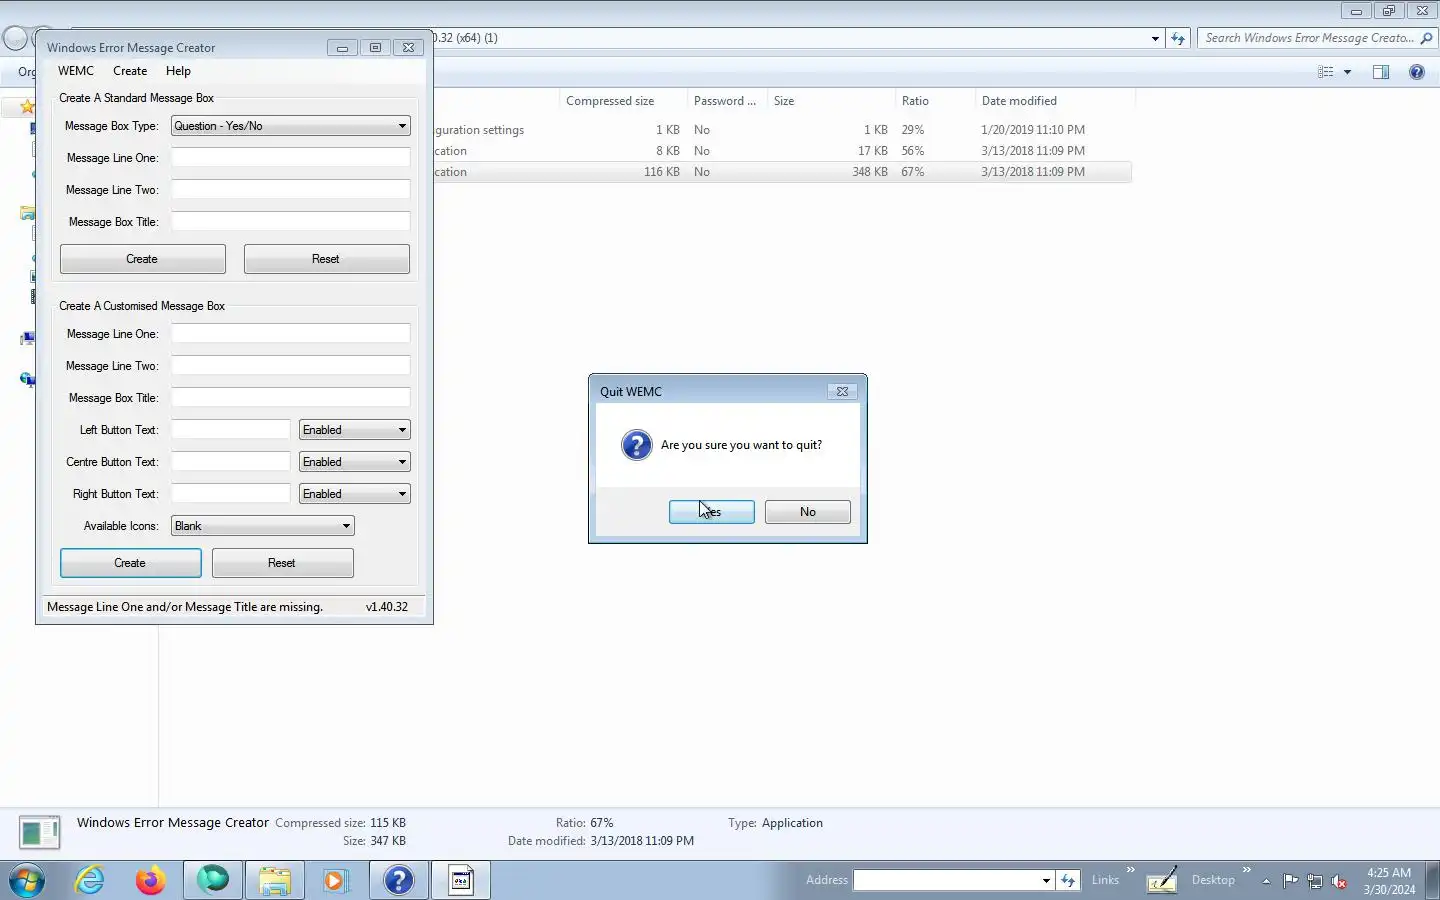1440x900 pixels.
Task: Click the customised Message Box Title field
Action: click(x=291, y=398)
